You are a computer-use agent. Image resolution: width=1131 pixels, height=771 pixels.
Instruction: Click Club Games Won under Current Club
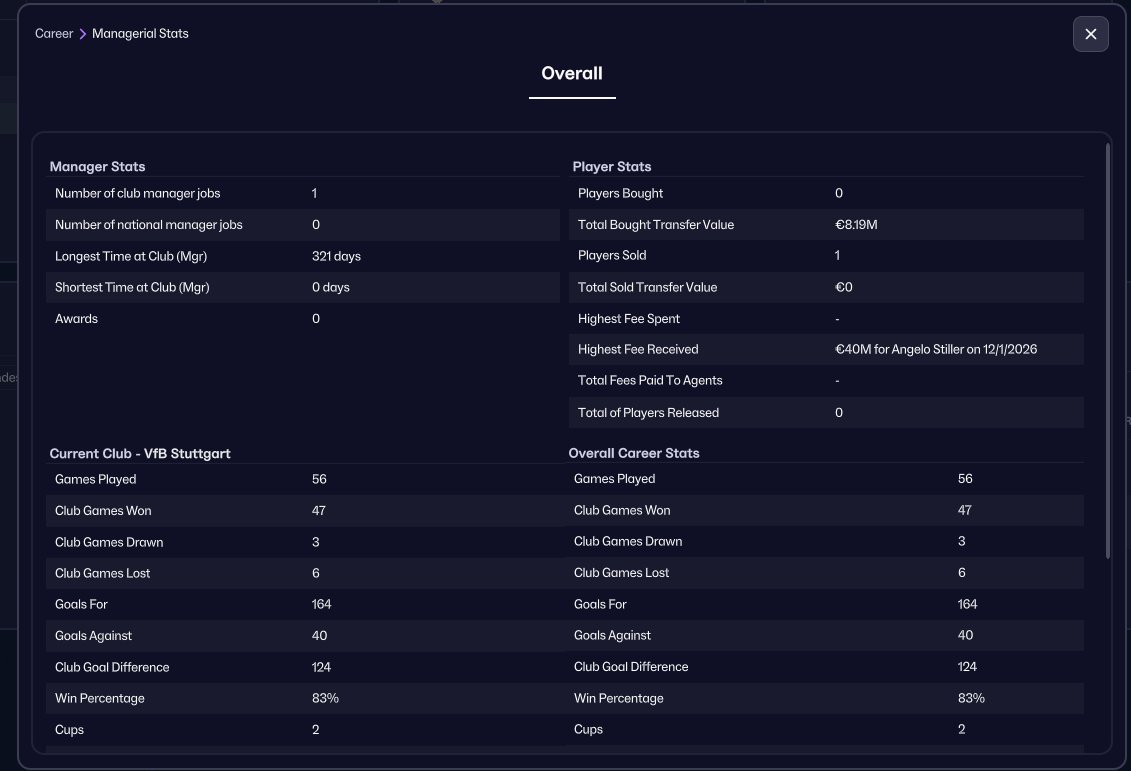point(103,511)
